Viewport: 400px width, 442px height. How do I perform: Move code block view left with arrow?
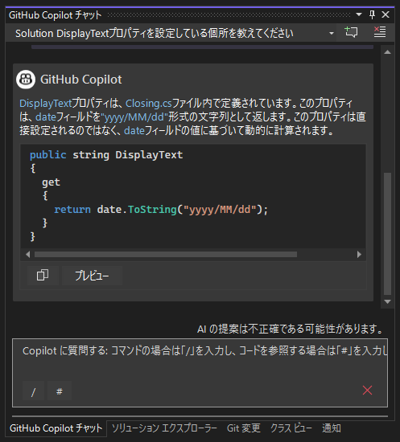point(28,254)
